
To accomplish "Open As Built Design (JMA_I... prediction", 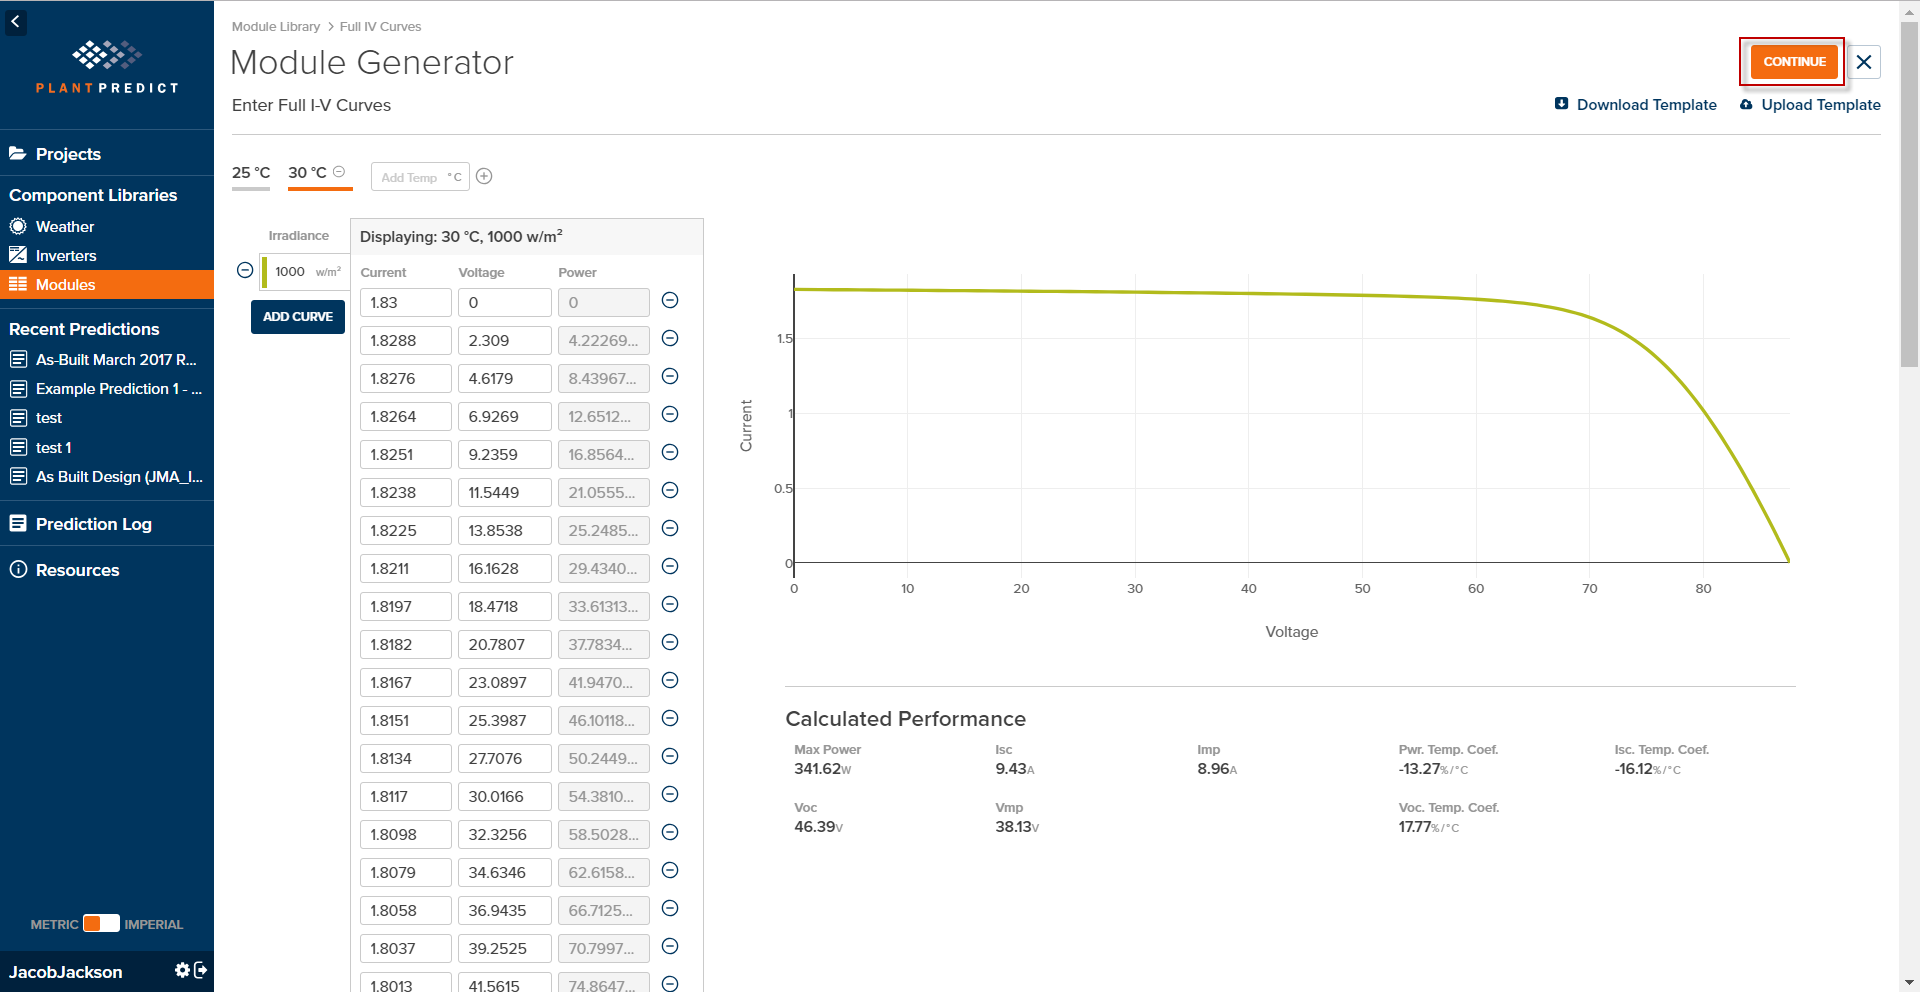I will tap(107, 477).
